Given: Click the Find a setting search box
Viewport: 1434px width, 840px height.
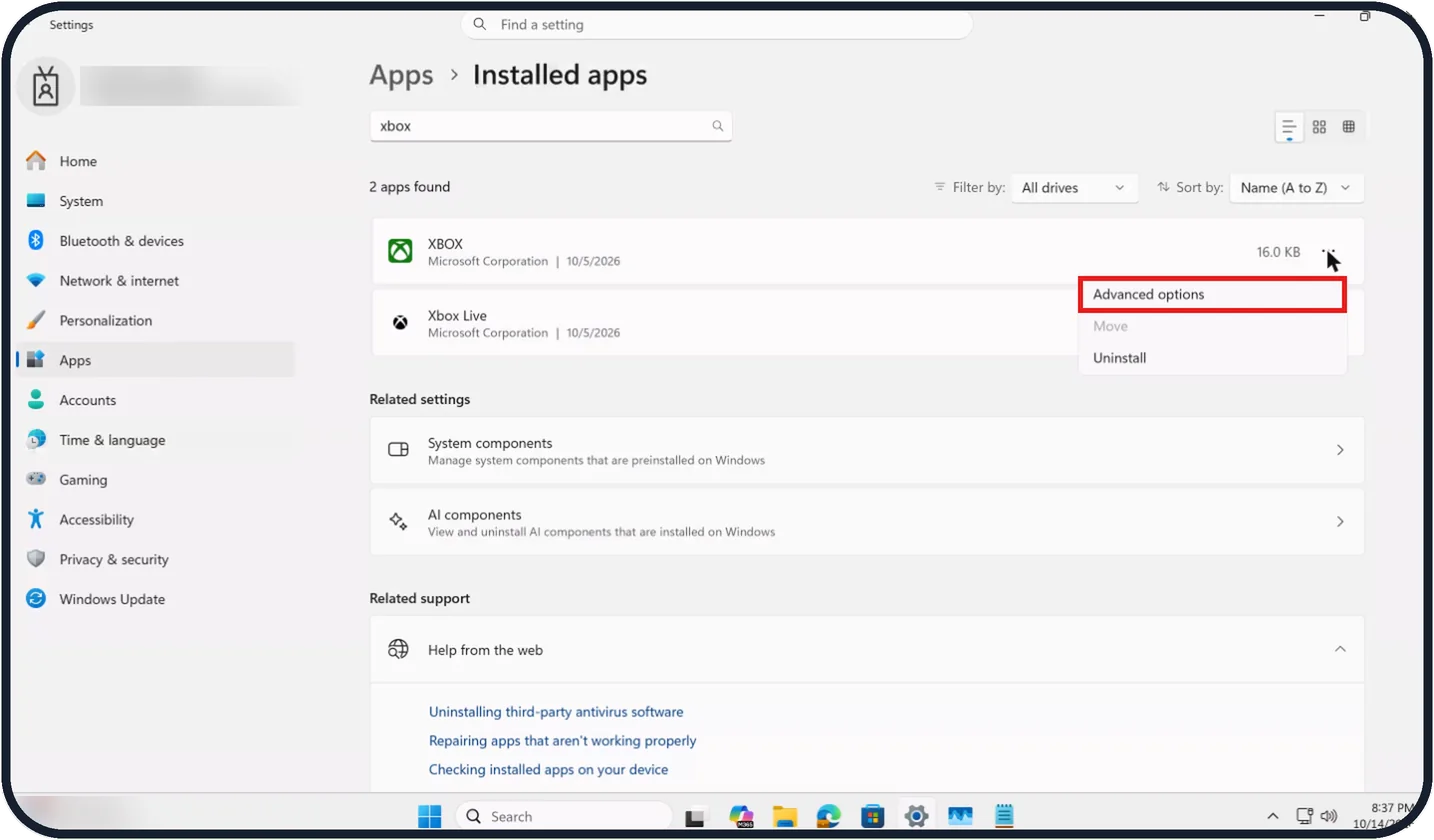Looking at the screenshot, I should [717, 24].
